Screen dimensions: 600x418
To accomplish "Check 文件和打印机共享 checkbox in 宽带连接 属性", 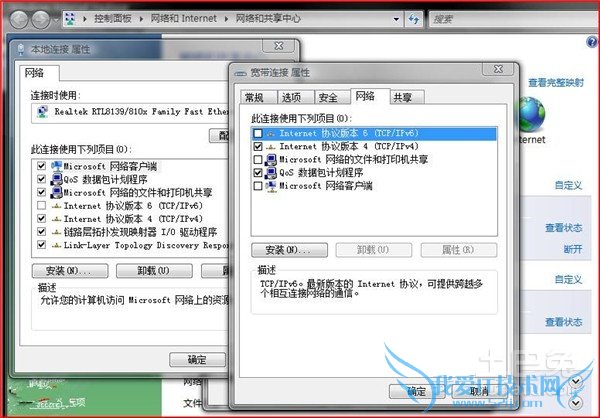I will [258, 159].
